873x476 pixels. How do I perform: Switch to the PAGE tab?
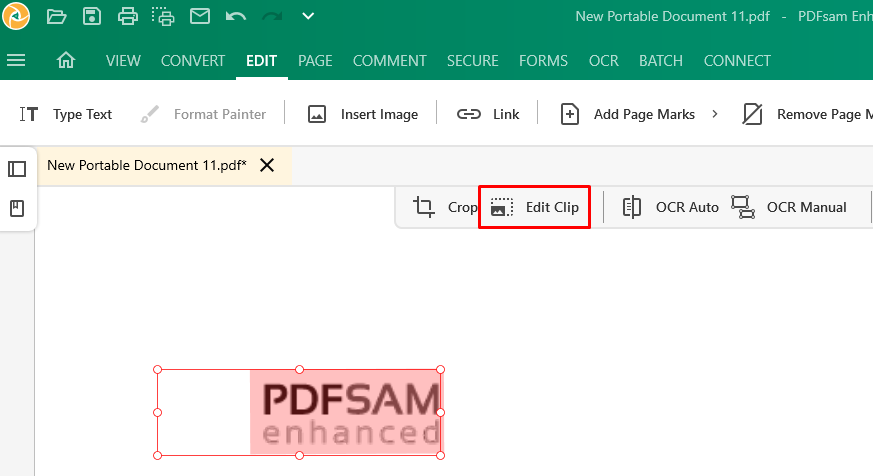(315, 61)
